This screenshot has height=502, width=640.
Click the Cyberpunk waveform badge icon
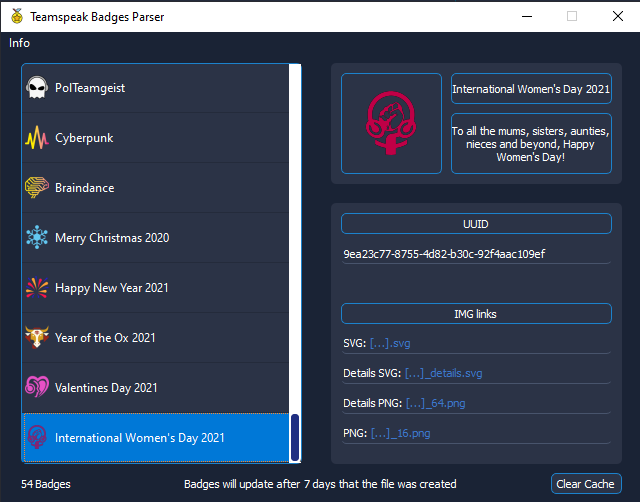tap(37, 138)
